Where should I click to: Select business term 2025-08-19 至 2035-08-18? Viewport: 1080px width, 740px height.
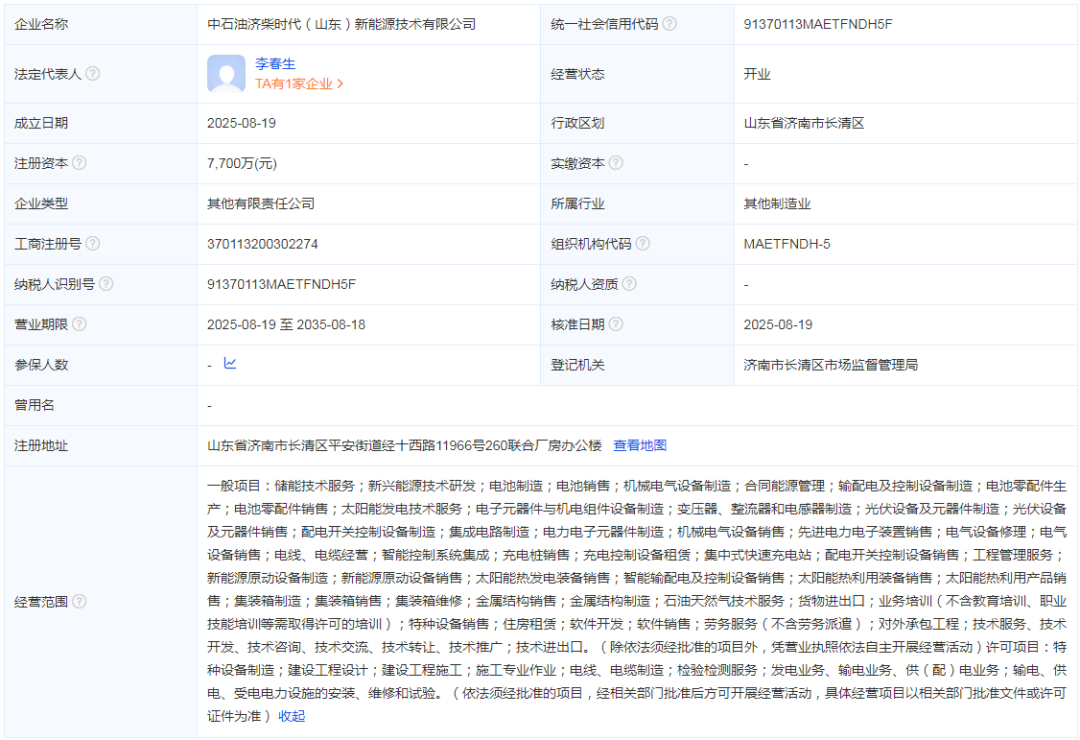pyautogui.click(x=286, y=325)
